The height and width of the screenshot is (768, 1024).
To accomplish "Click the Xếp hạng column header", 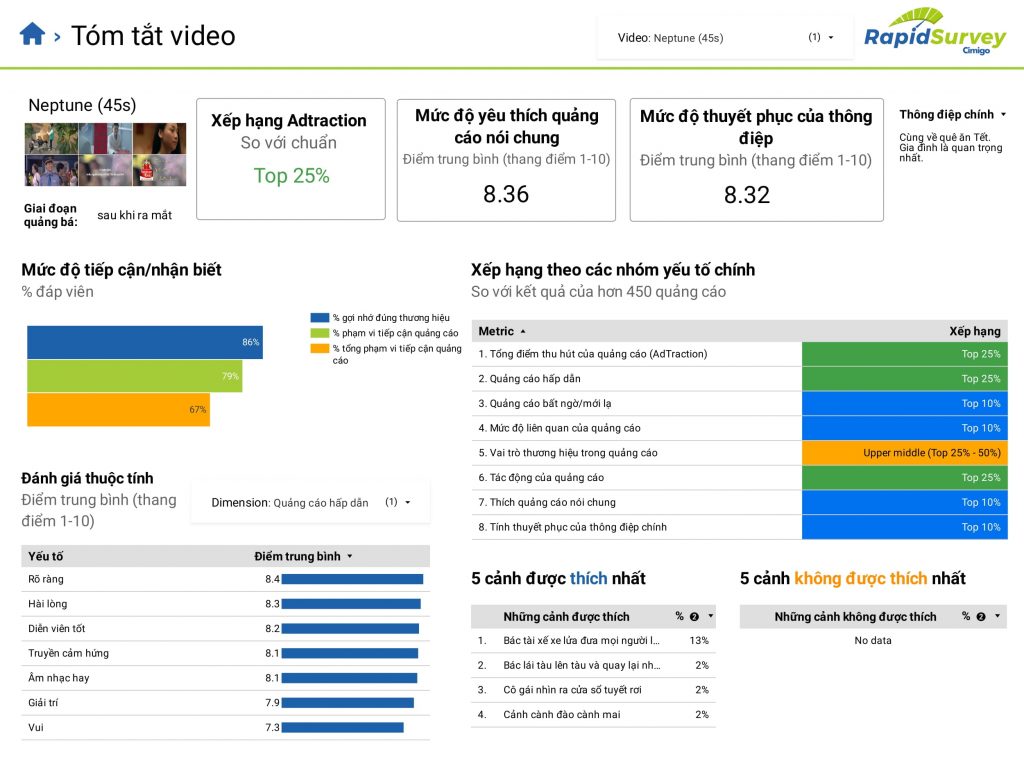I will pos(974,331).
